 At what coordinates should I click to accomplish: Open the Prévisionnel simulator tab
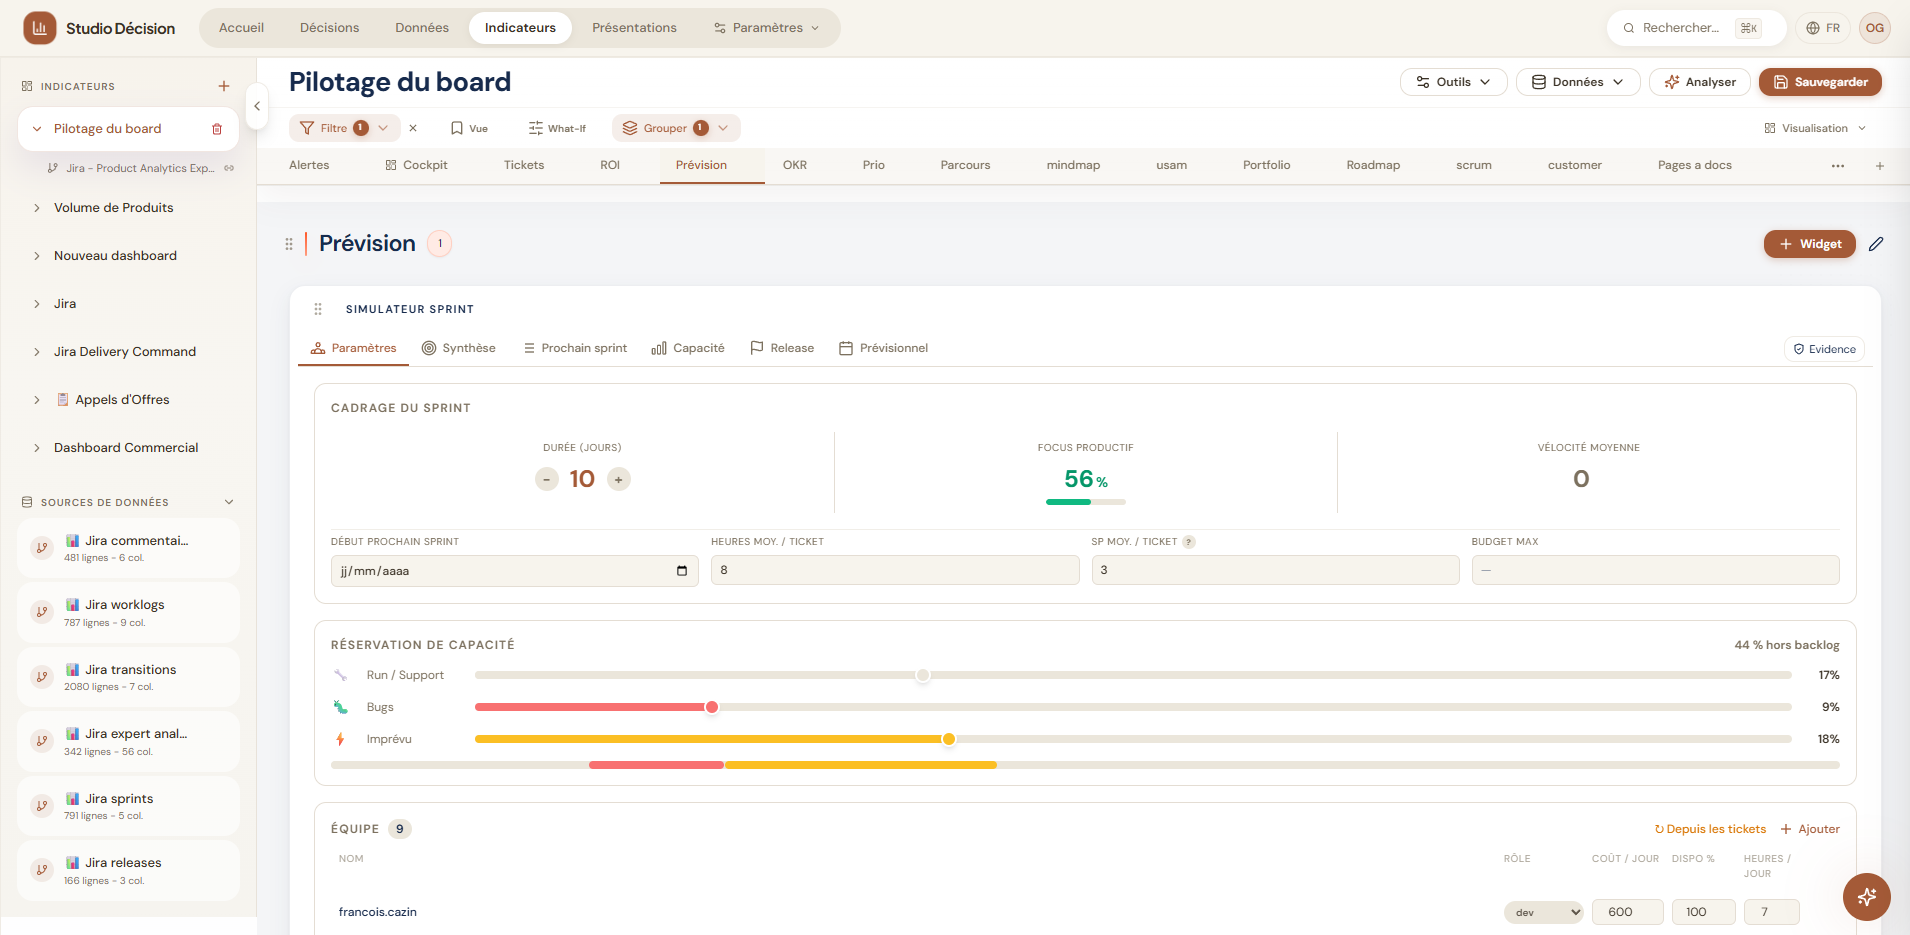(x=884, y=348)
